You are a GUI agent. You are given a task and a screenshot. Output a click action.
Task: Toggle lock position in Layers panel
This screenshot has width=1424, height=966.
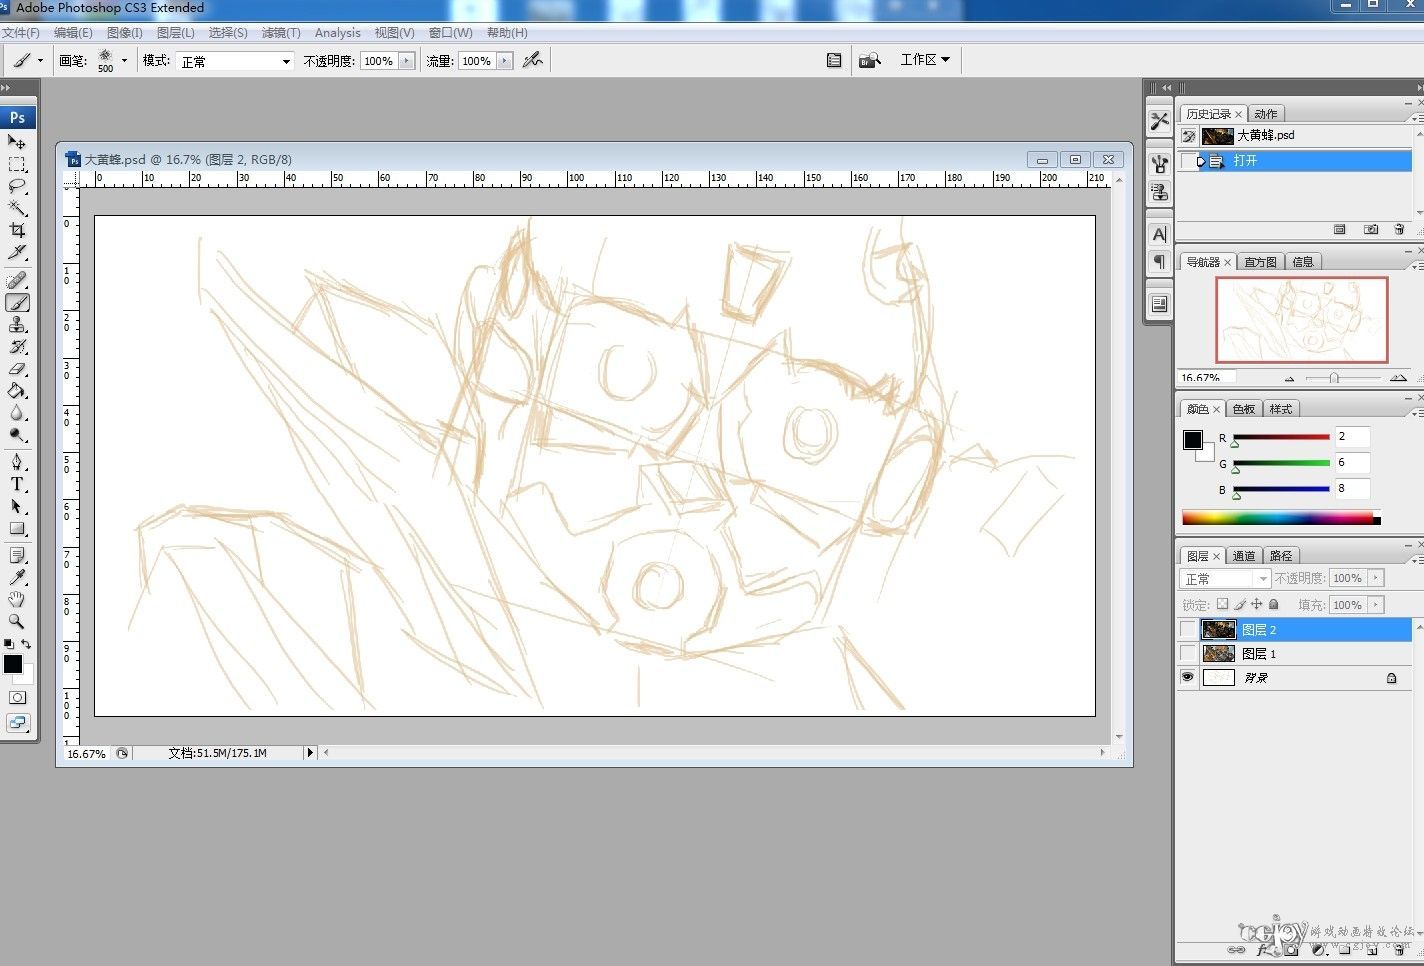pos(1257,604)
